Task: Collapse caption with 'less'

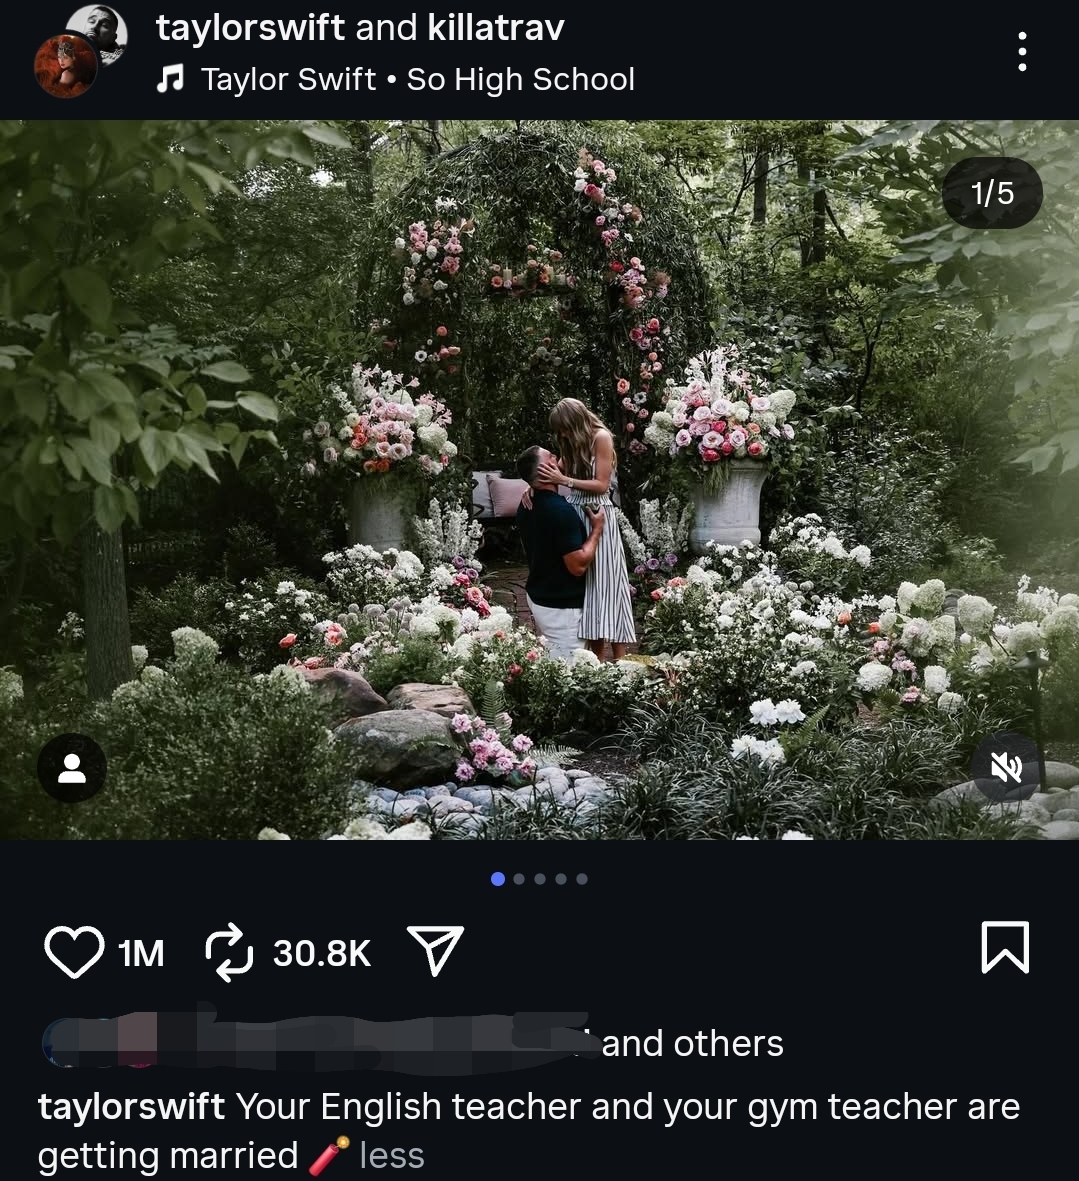Action: (x=392, y=1155)
